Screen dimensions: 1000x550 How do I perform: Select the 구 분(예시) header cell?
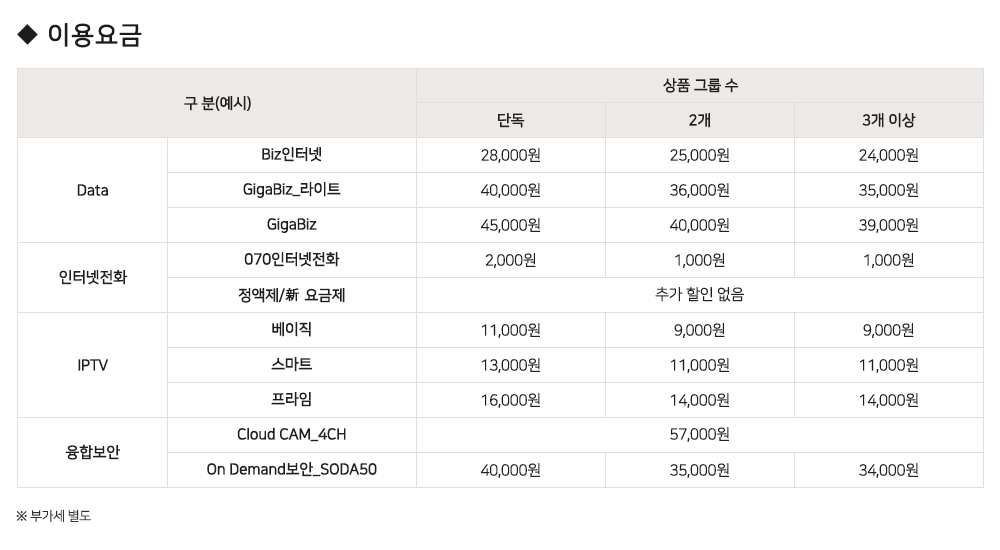point(217,103)
